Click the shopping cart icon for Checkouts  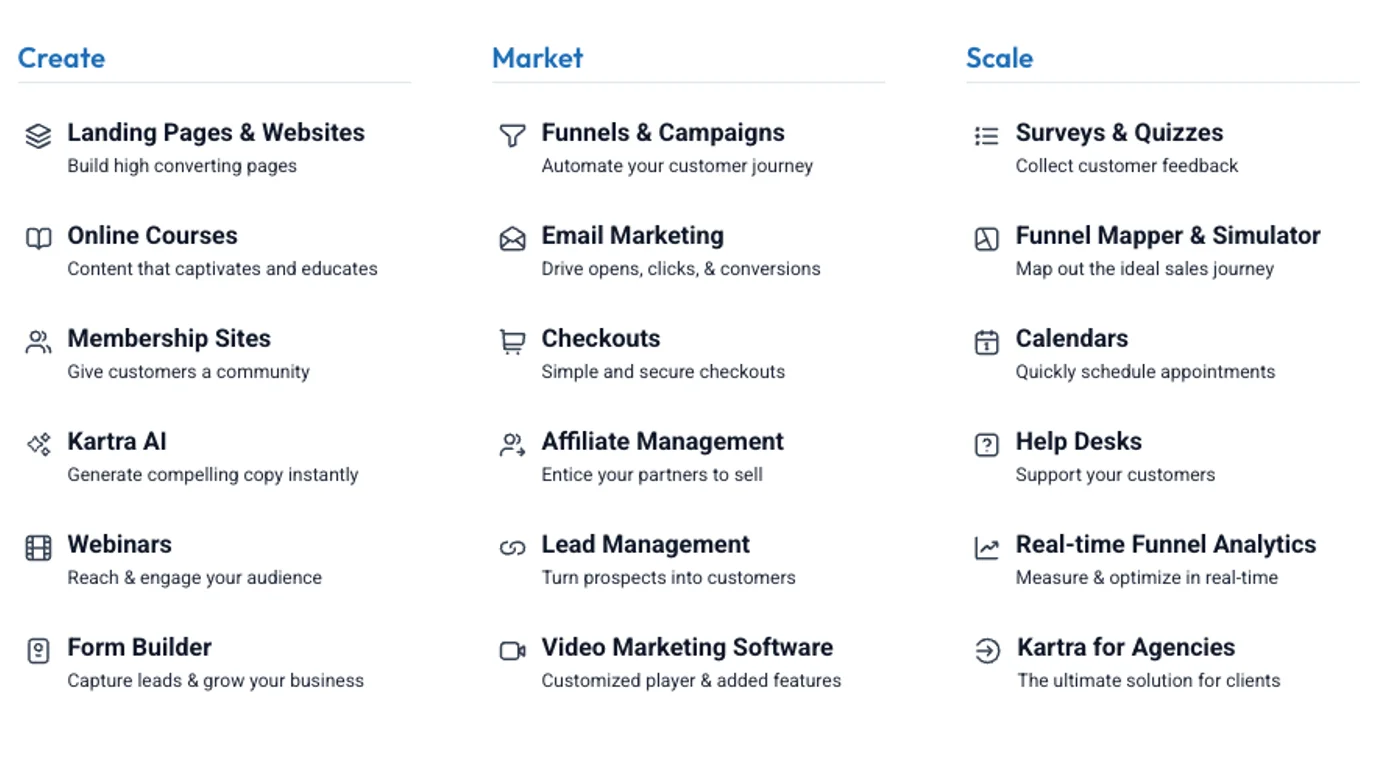coord(512,342)
